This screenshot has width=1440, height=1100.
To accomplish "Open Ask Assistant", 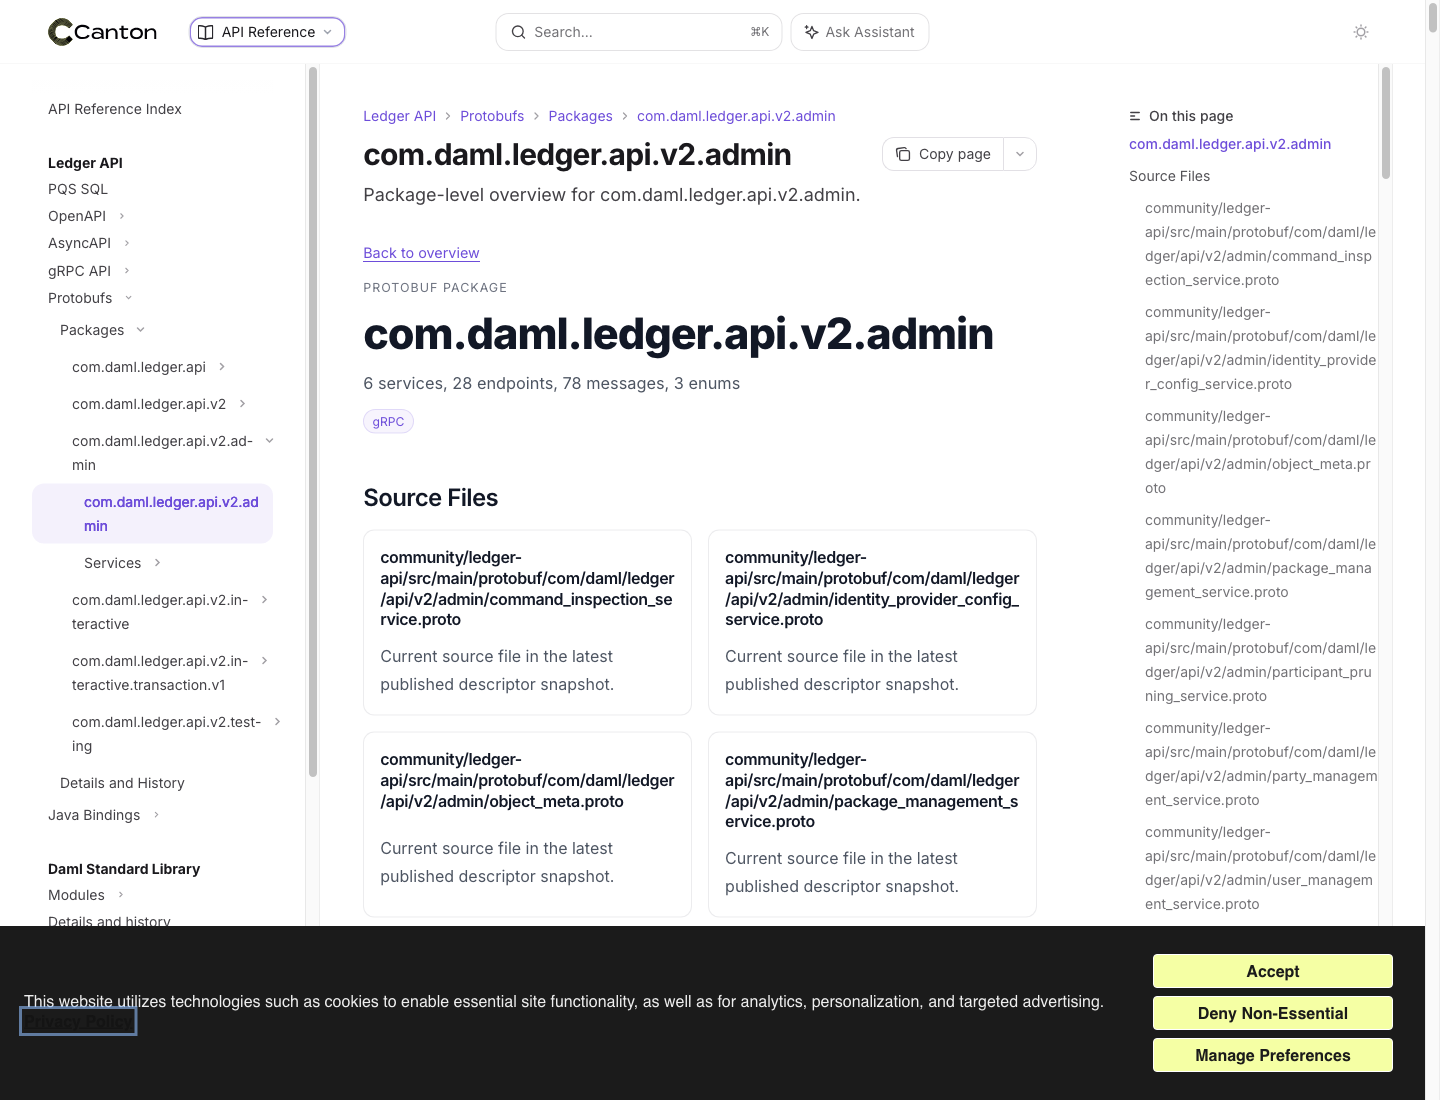I will (860, 32).
